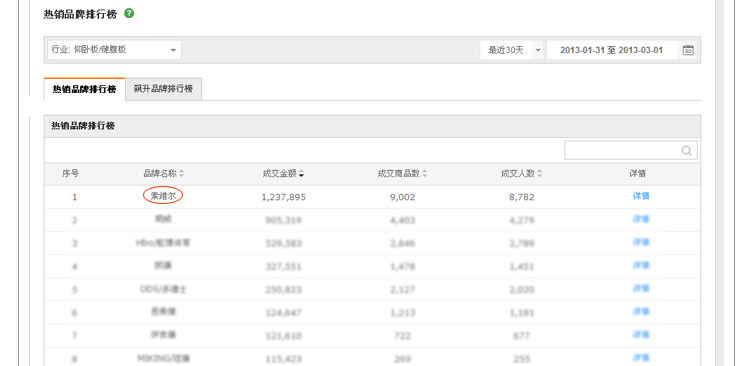The height and width of the screenshot is (366, 750).
Task: Click the green help icon beside 热销品牌排行榜
Action: point(129,13)
